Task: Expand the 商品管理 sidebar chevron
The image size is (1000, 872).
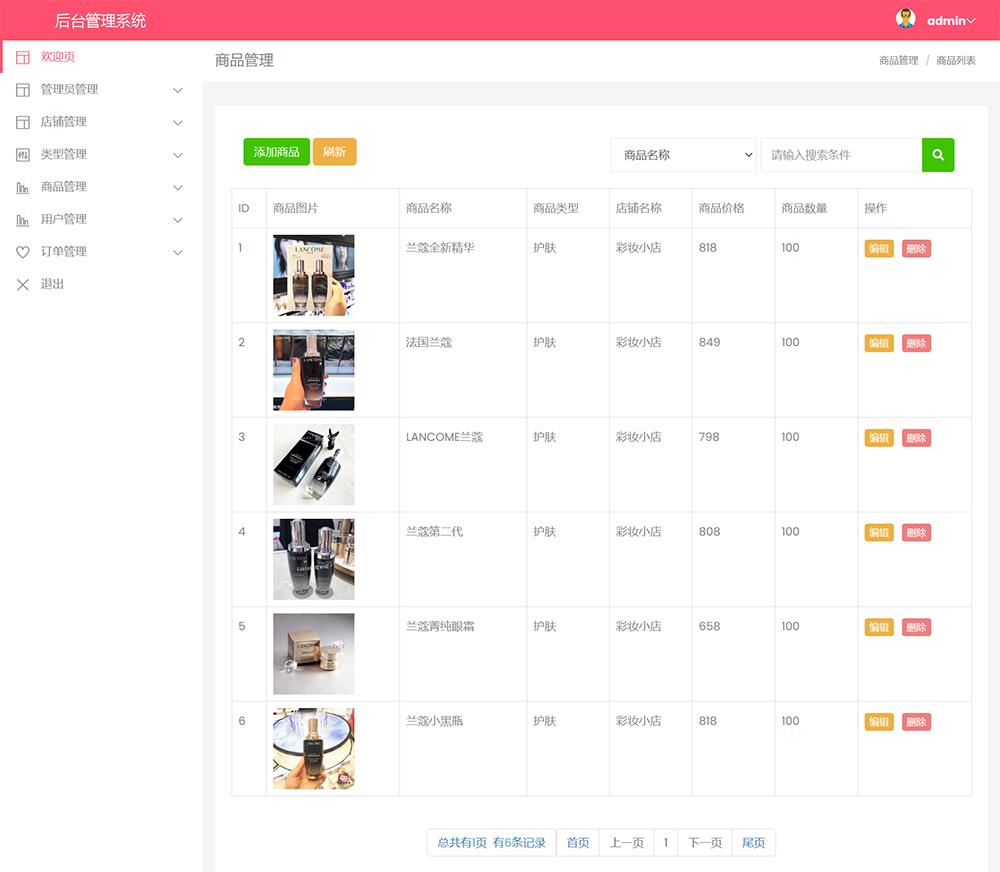Action: [x=178, y=188]
